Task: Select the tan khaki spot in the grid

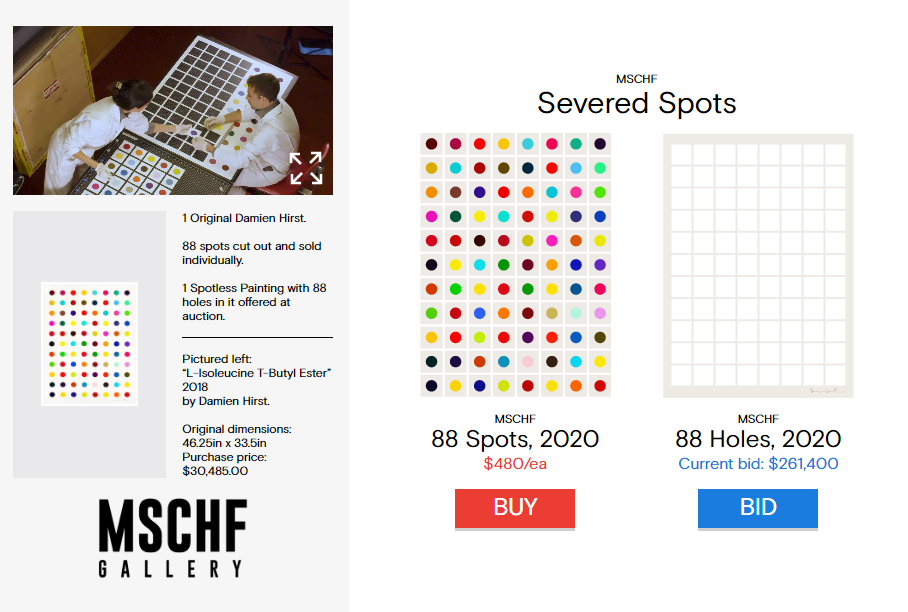Action: (552, 313)
